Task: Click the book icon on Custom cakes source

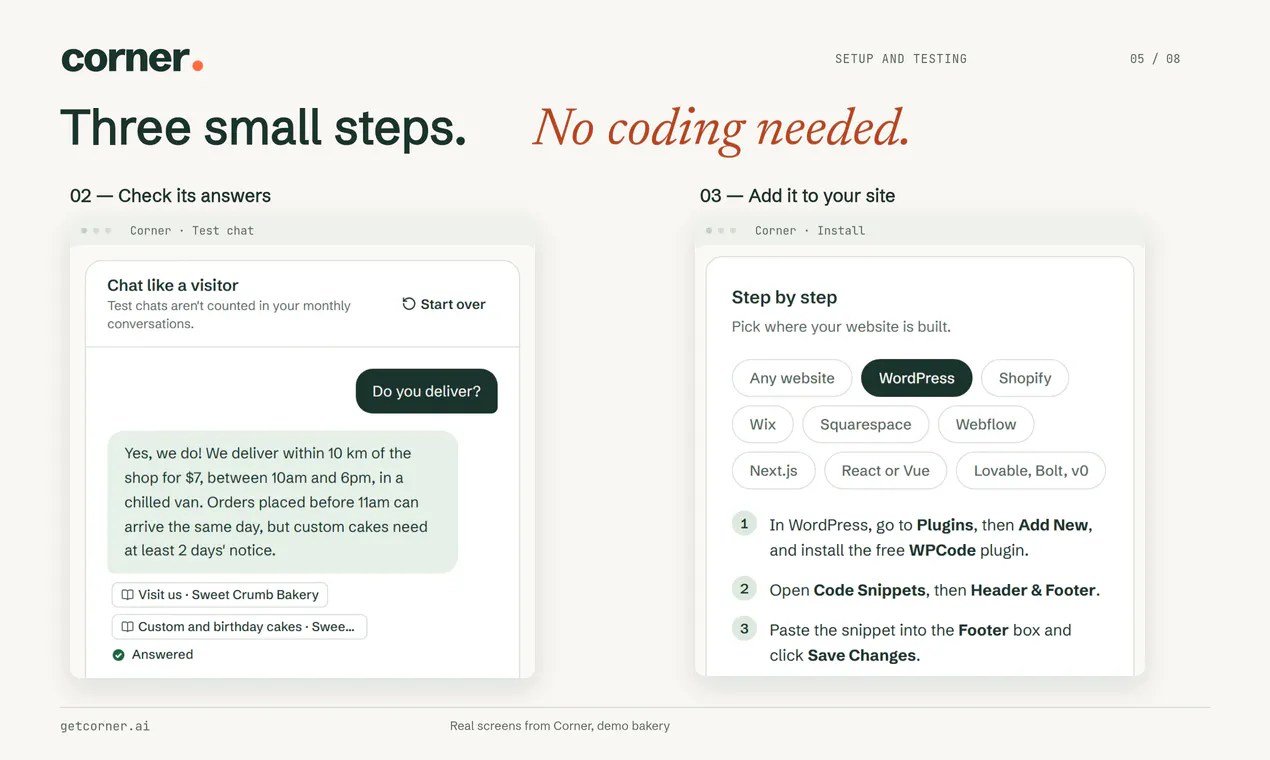Action: coord(127,627)
